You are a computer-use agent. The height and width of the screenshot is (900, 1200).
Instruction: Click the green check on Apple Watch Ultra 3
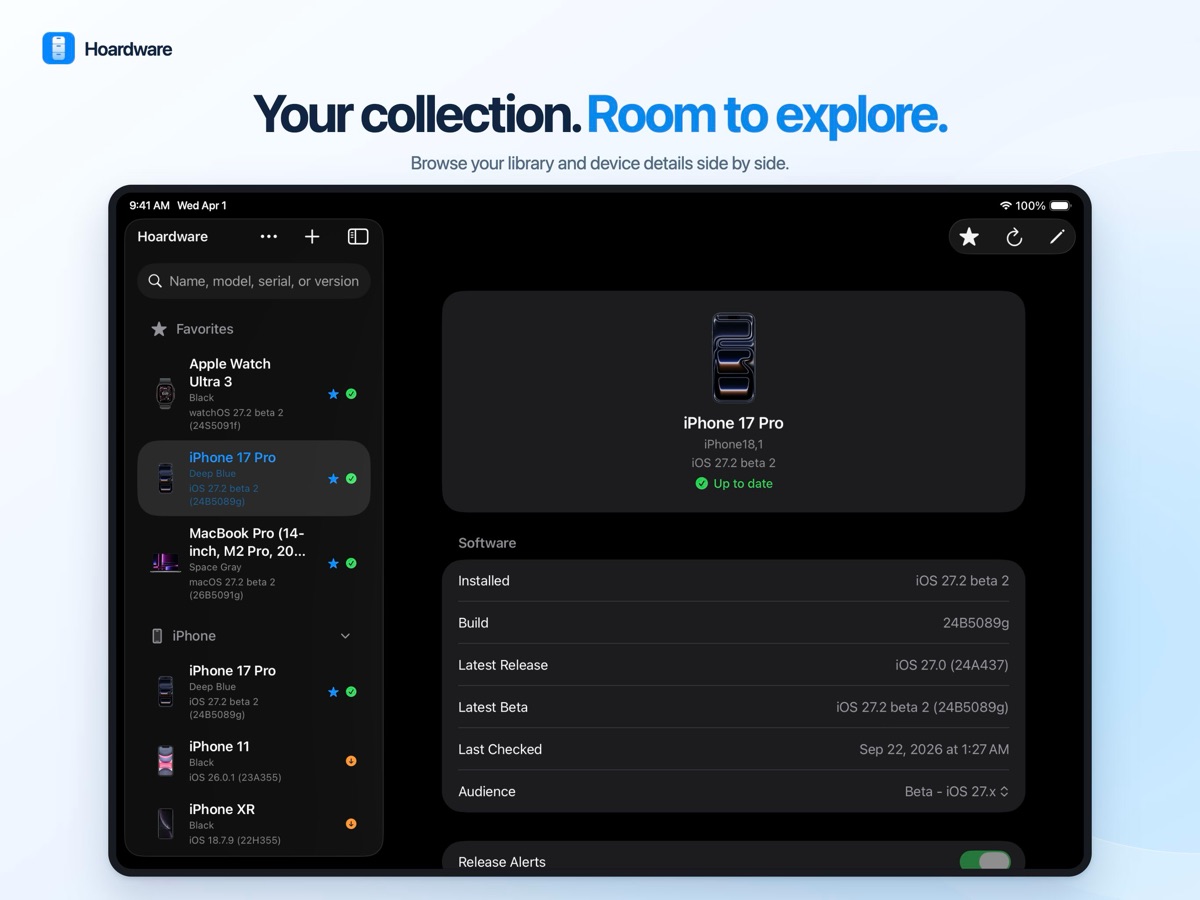click(x=351, y=394)
